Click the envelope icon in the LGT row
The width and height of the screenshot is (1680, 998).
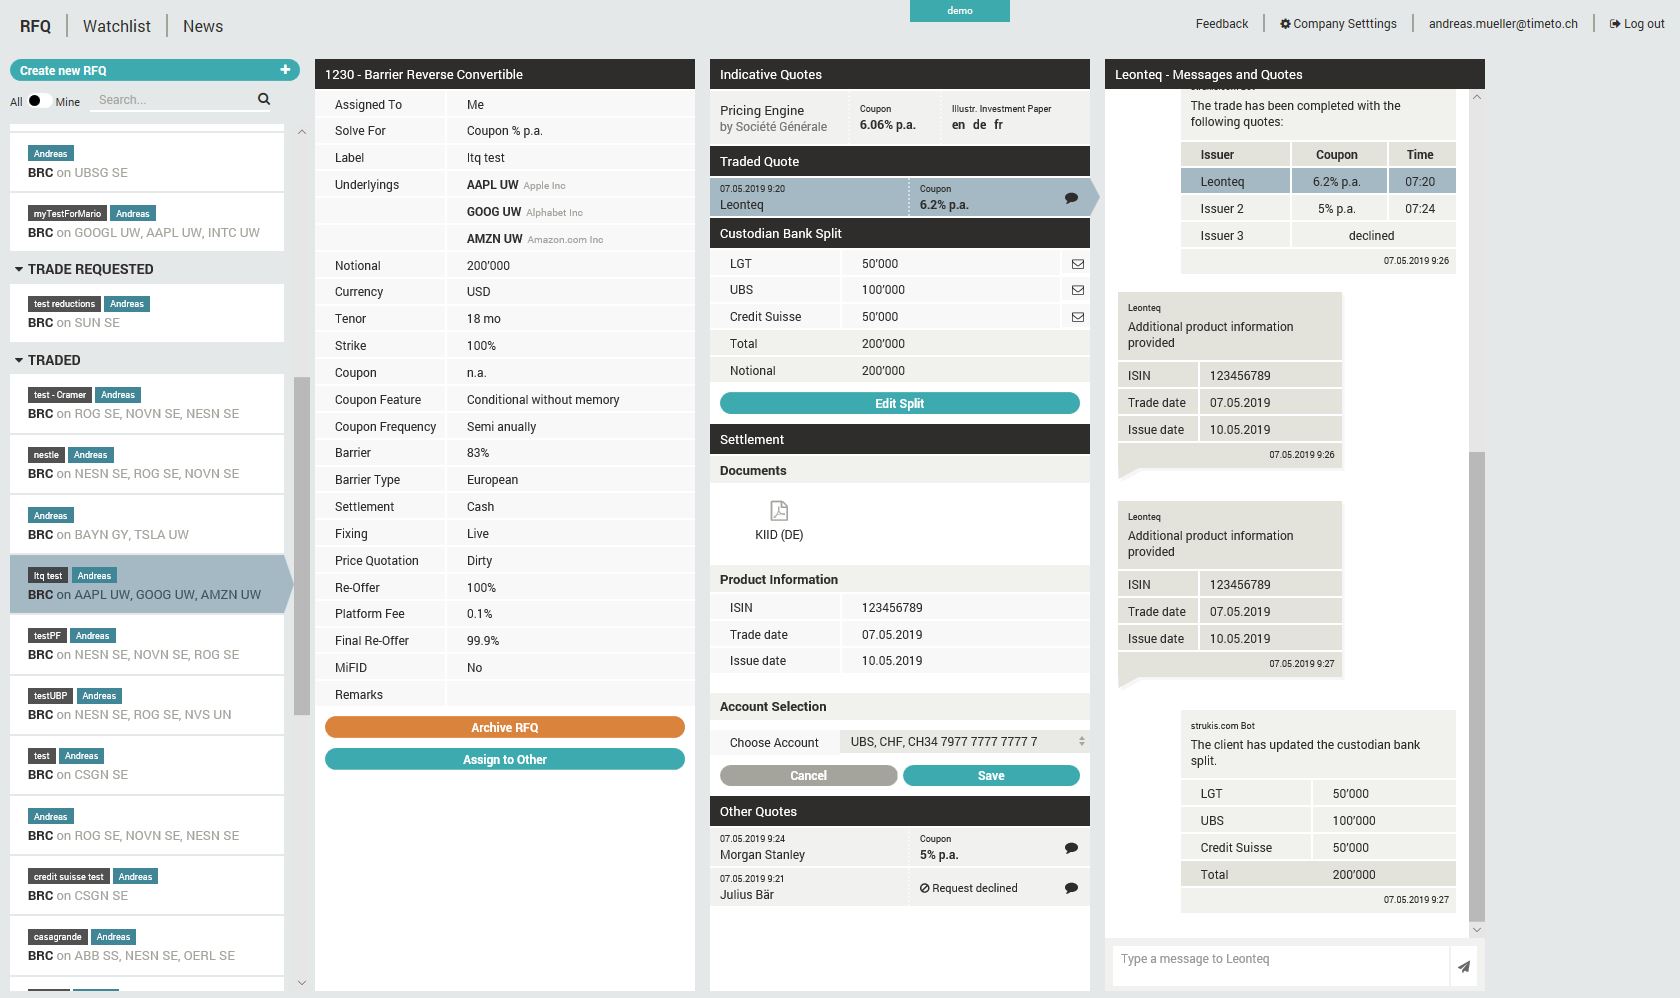tap(1077, 264)
